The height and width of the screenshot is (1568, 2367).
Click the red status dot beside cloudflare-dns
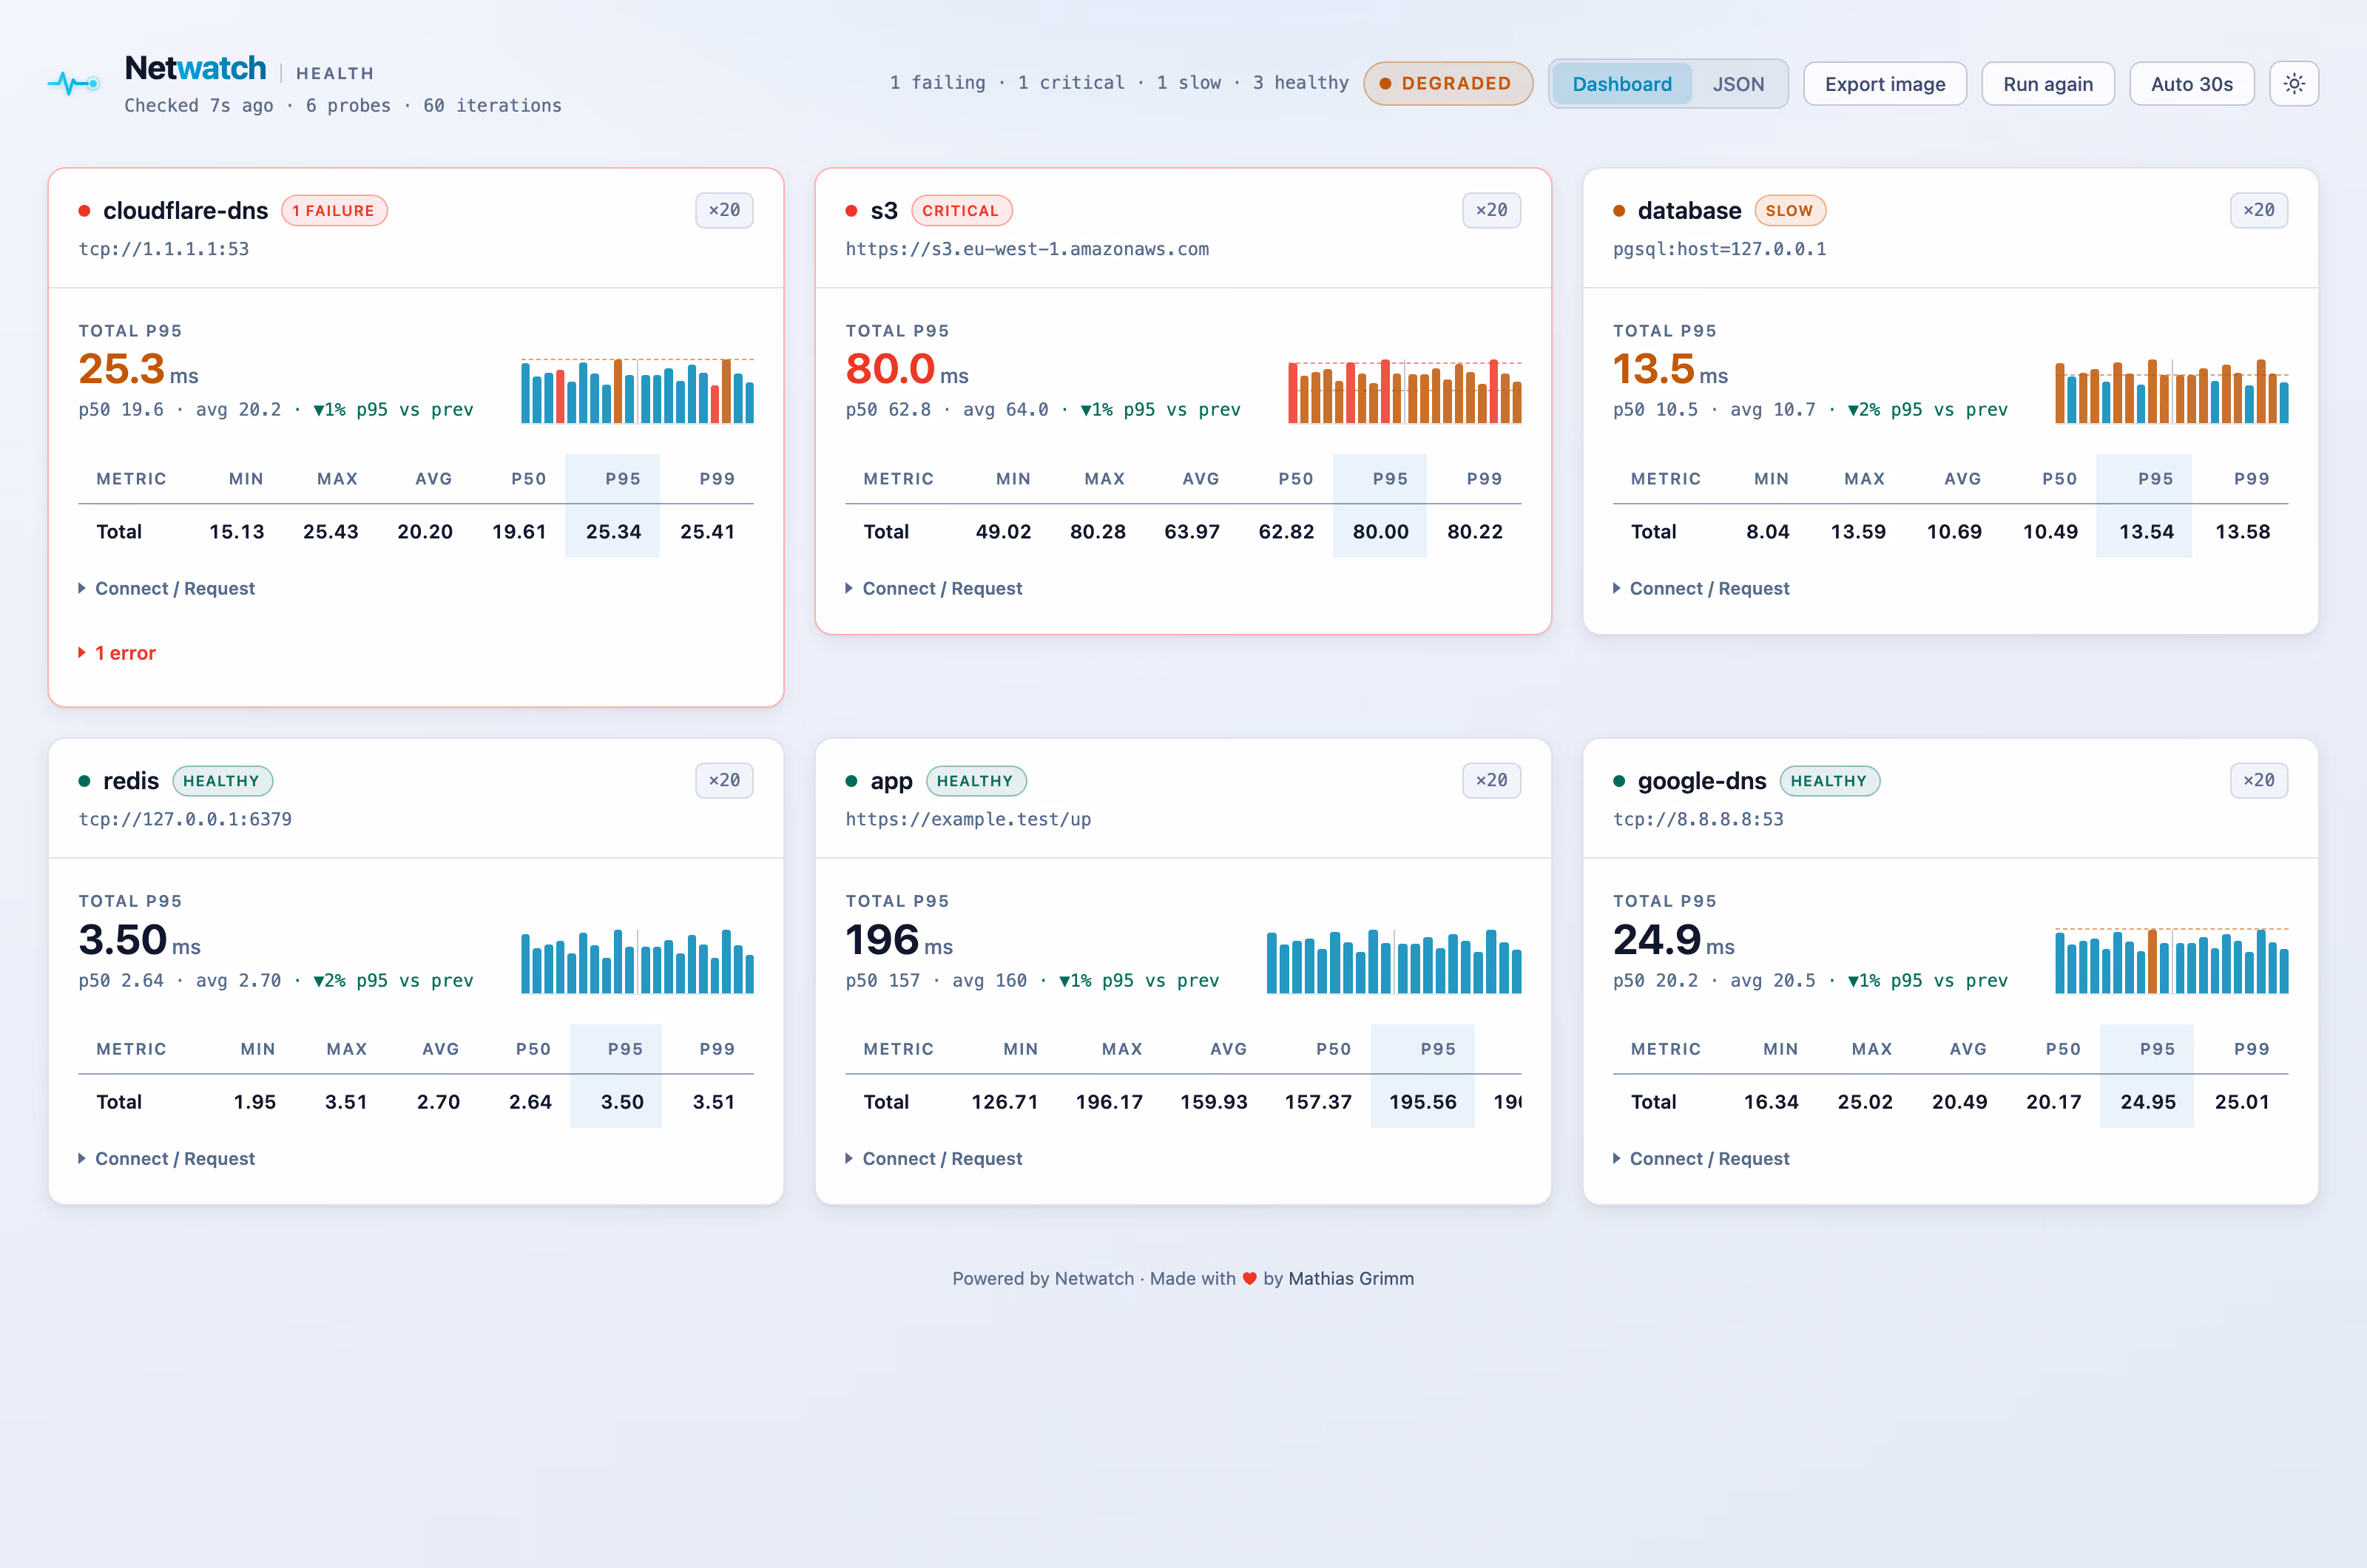[85, 211]
